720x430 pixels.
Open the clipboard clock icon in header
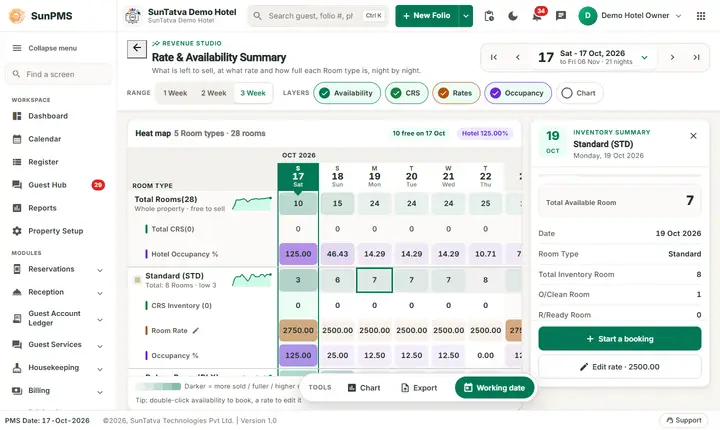pyautogui.click(x=489, y=16)
